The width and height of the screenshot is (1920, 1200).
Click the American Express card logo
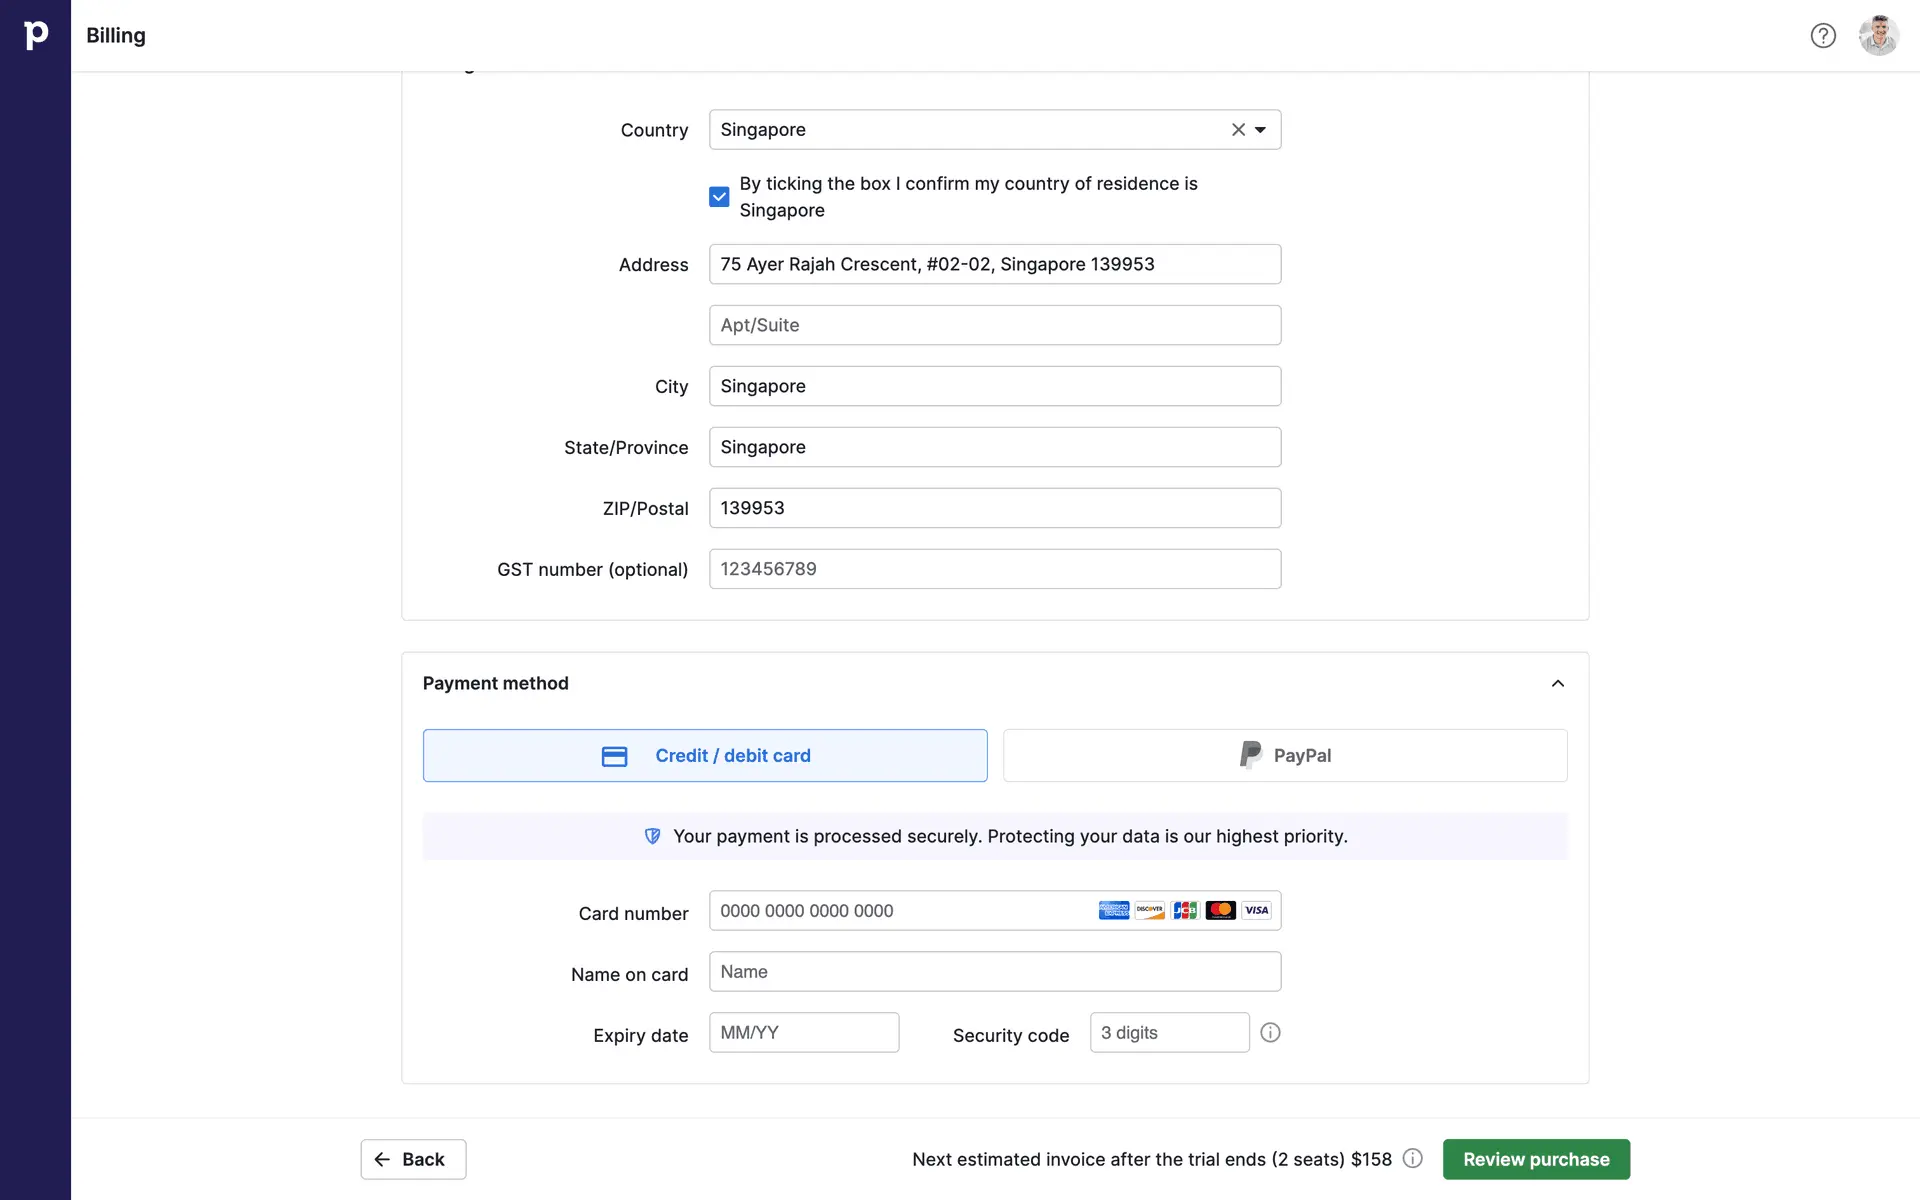pos(1113,911)
